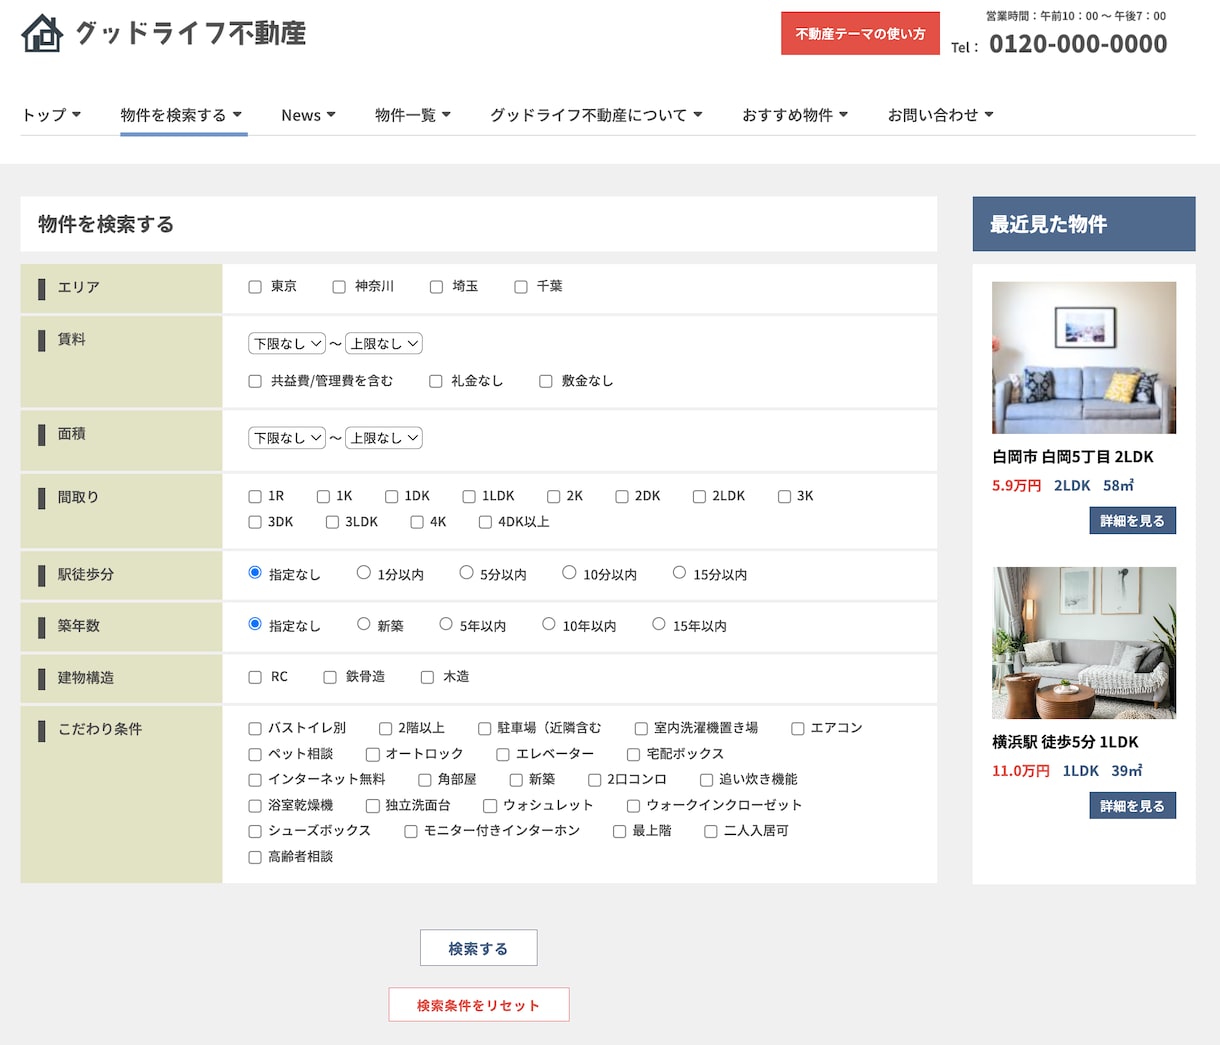1220x1045 pixels.
Task: Click 検索条件をリセット button
Action: click(478, 1005)
